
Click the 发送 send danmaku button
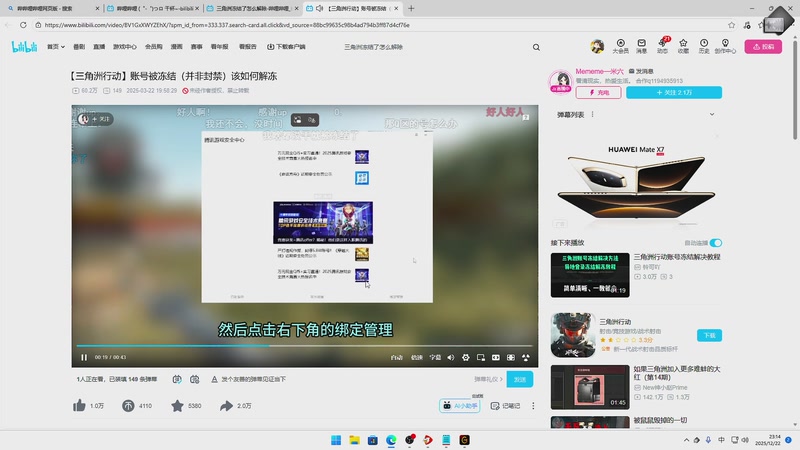520,379
